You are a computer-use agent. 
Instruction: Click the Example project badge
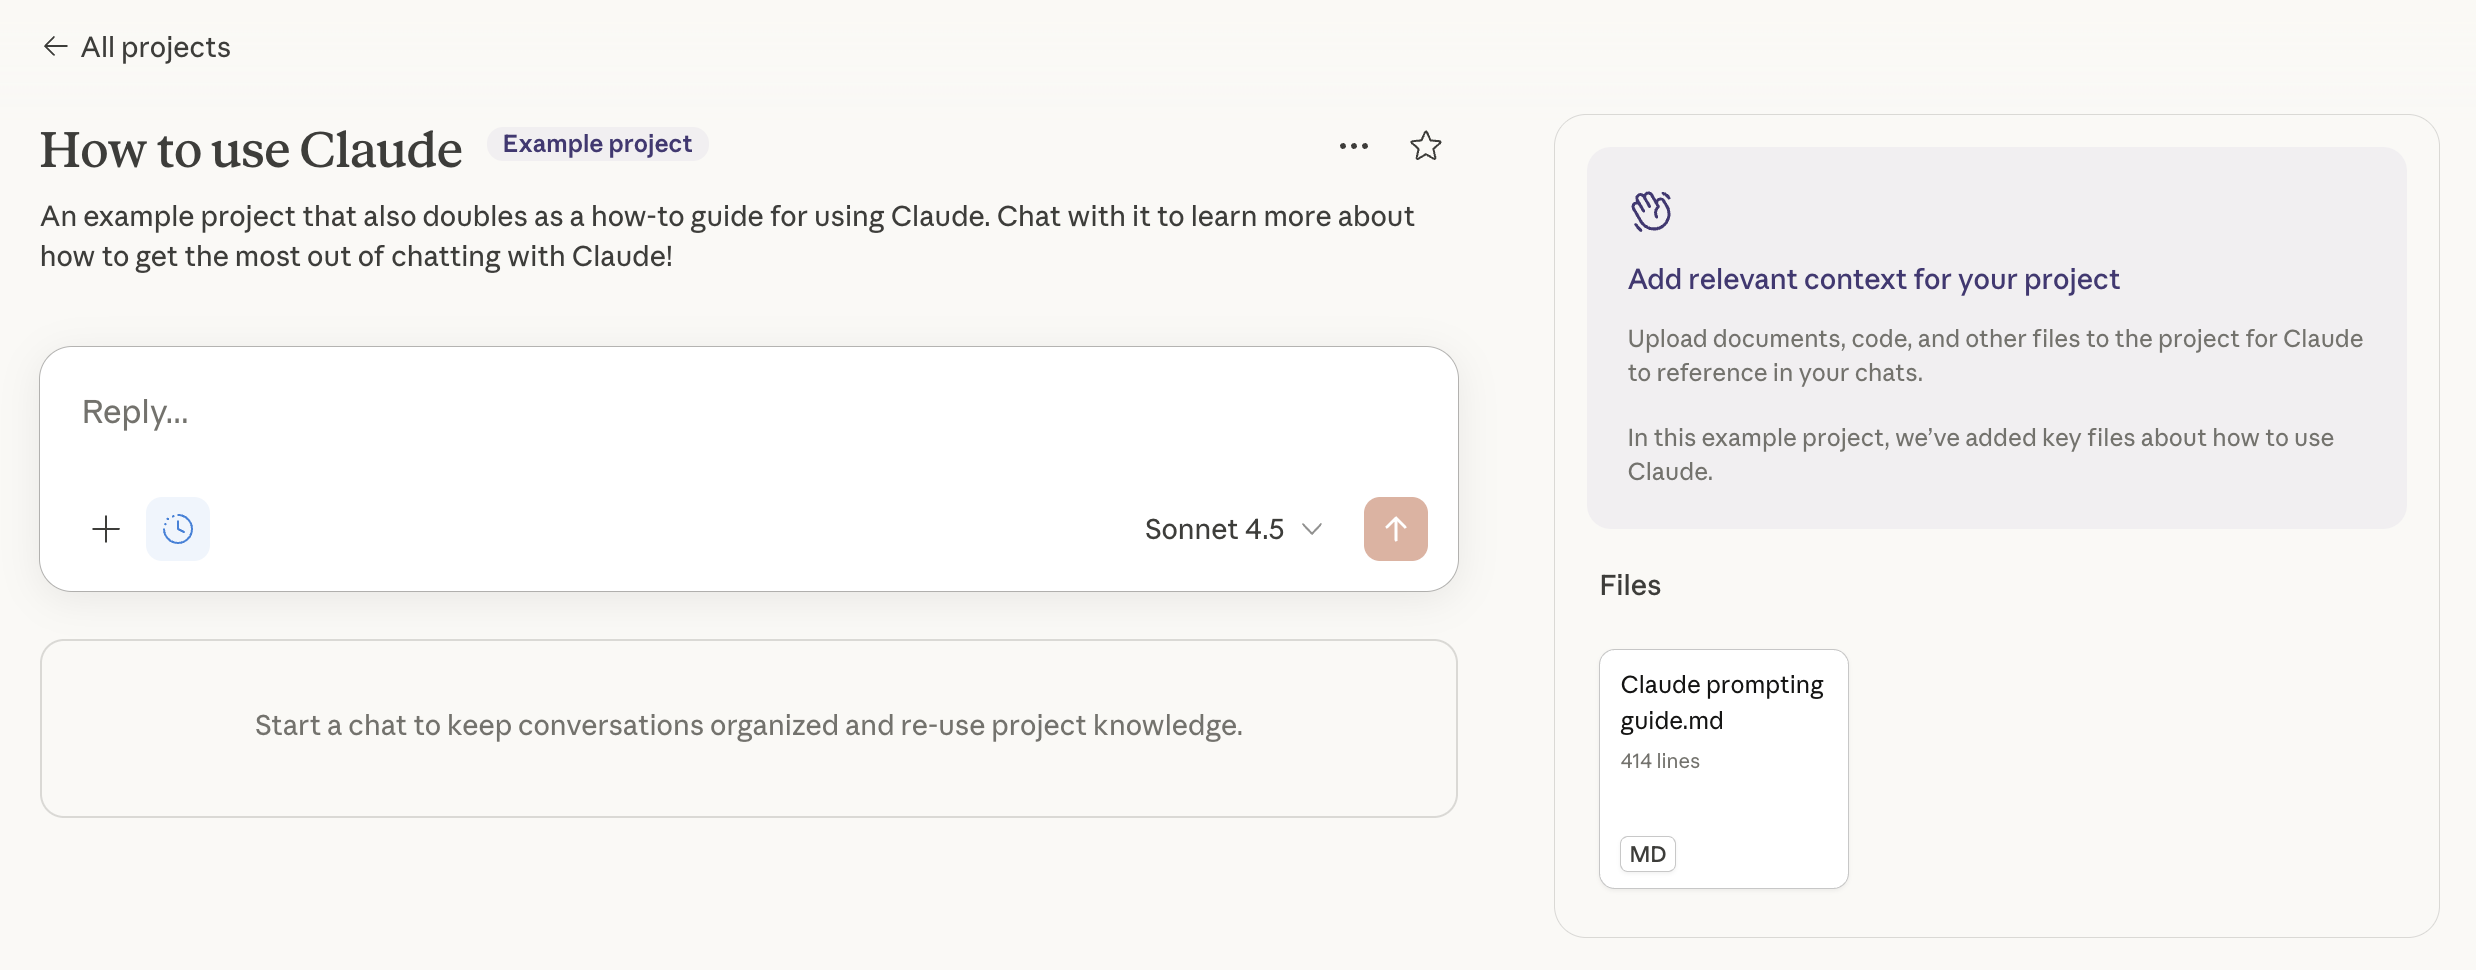click(x=597, y=144)
